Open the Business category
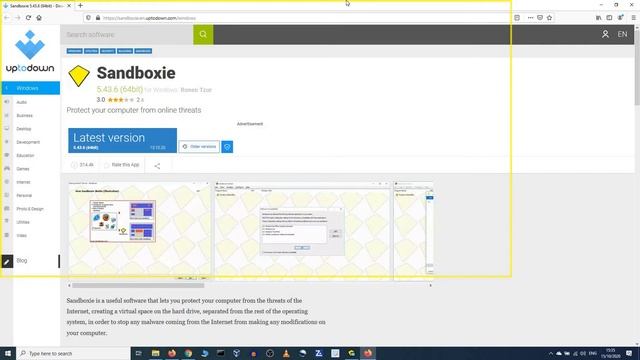640x360 pixels. point(24,116)
